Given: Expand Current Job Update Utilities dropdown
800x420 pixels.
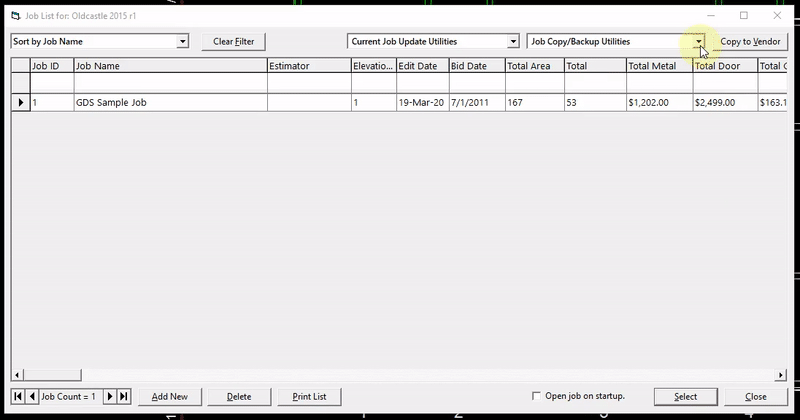Looking at the screenshot, I should click(513, 41).
